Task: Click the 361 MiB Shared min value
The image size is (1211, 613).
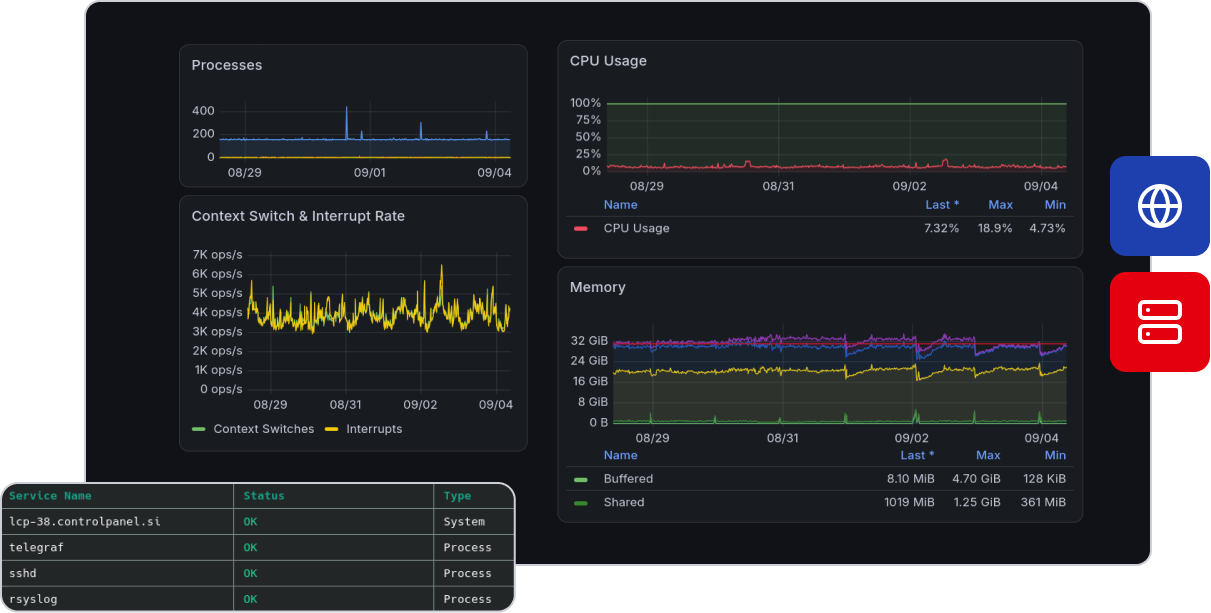Action: tap(1043, 502)
